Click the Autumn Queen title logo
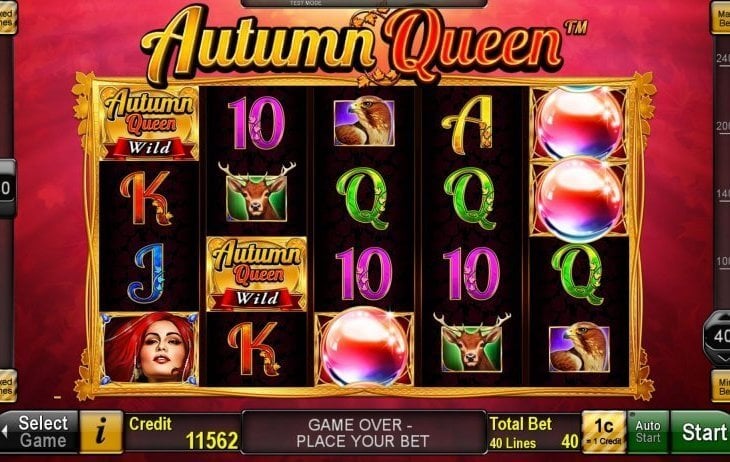 [x=352, y=46]
